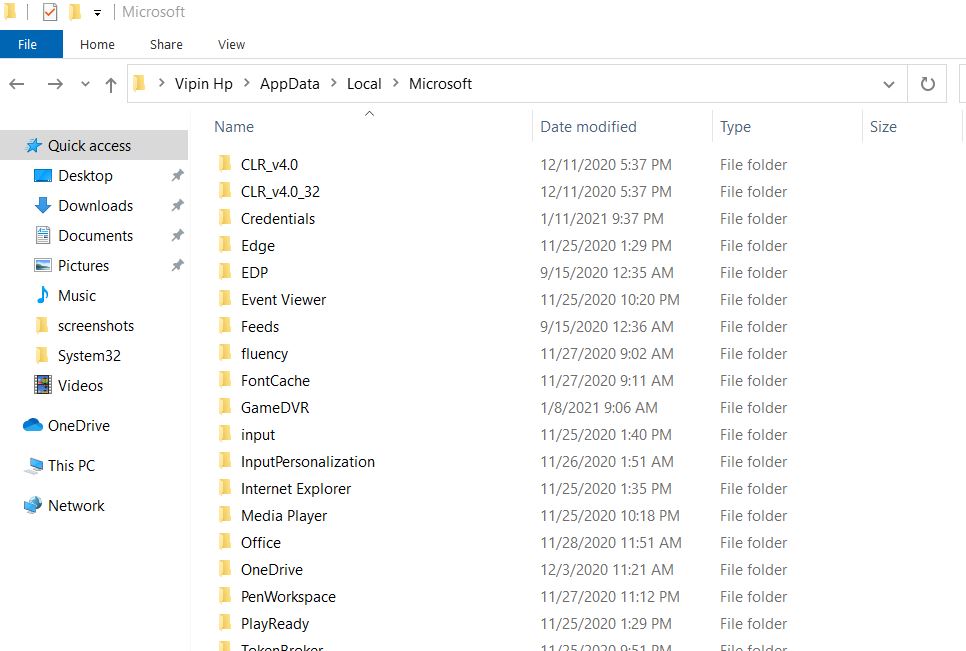Switch to the Home ribbon tab
This screenshot has height=651, width=966.
click(97, 44)
